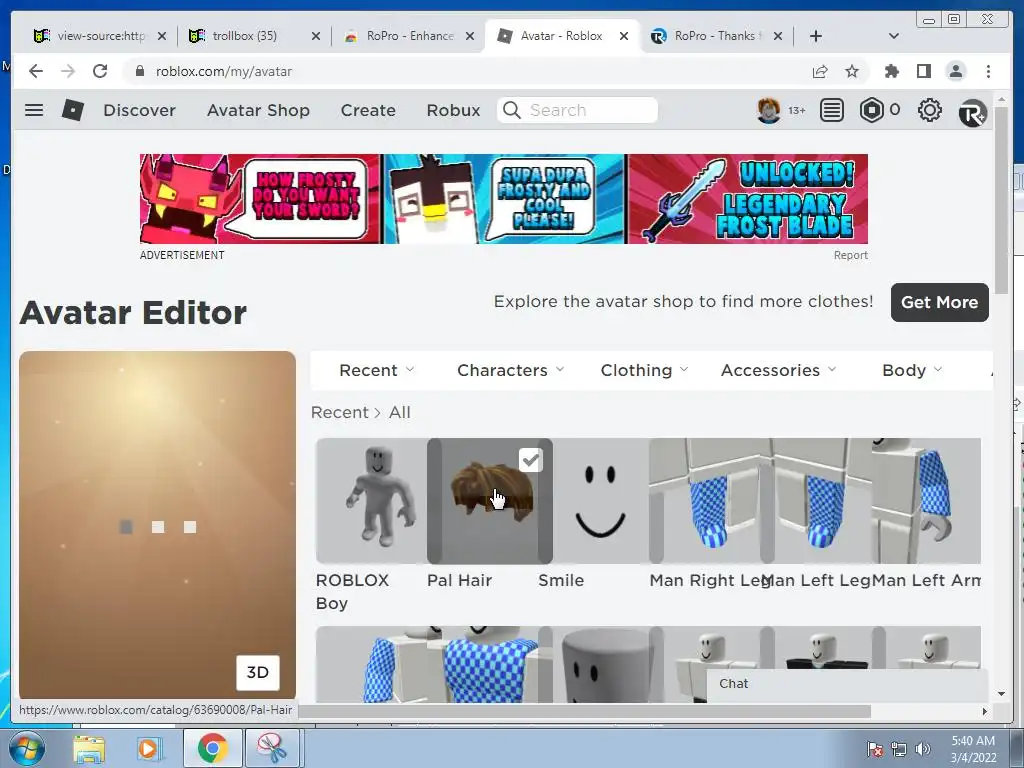Click the Robux balance hexagon icon

pos(871,110)
